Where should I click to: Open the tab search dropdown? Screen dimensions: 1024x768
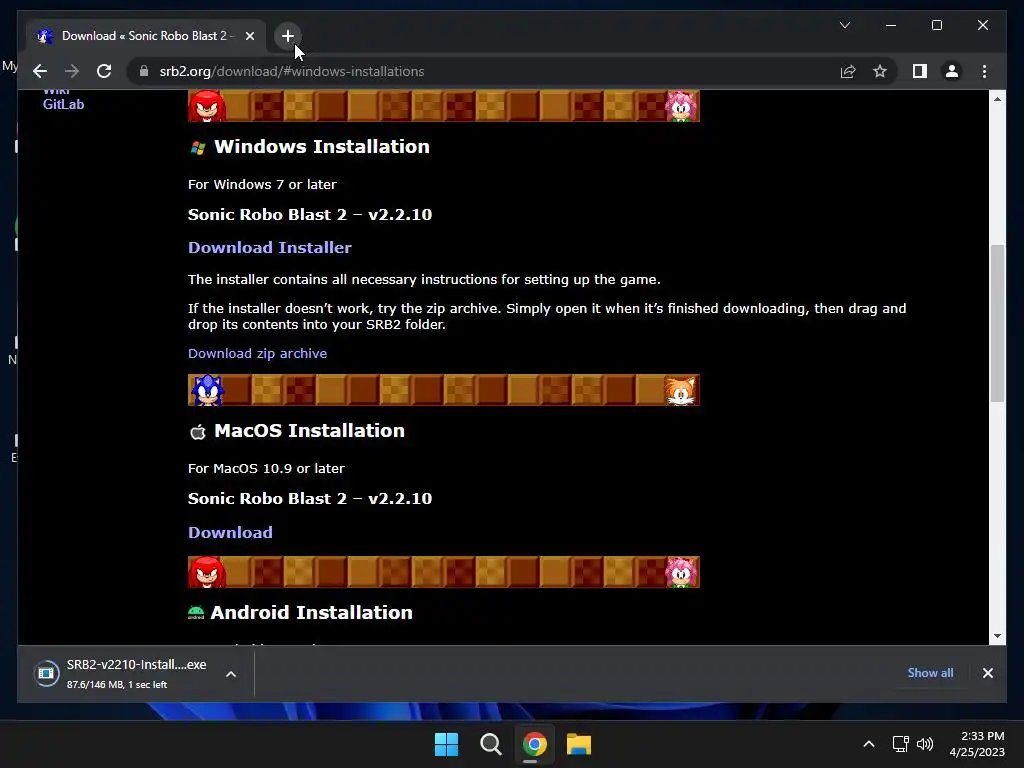[844, 25]
